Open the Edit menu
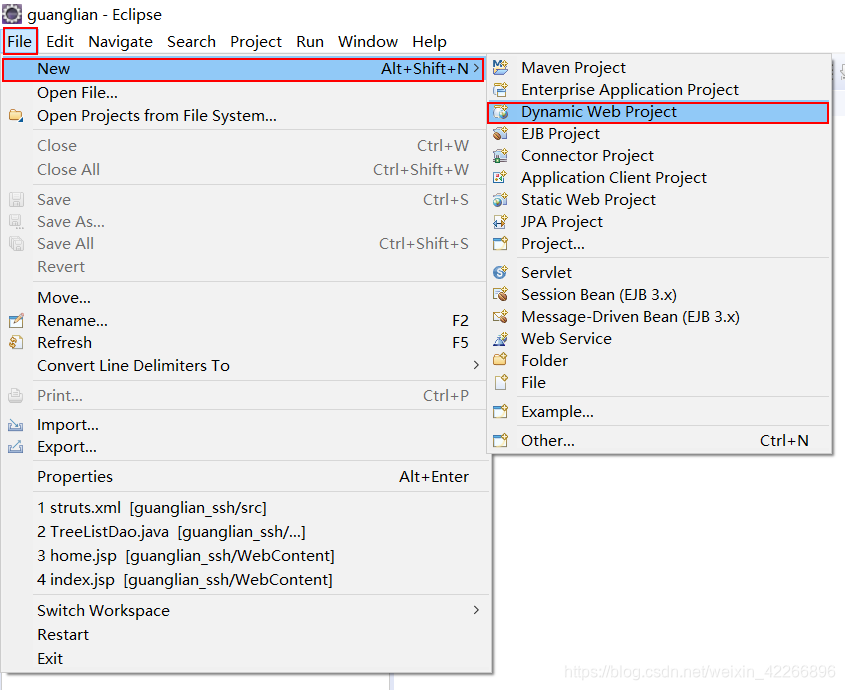 point(60,42)
